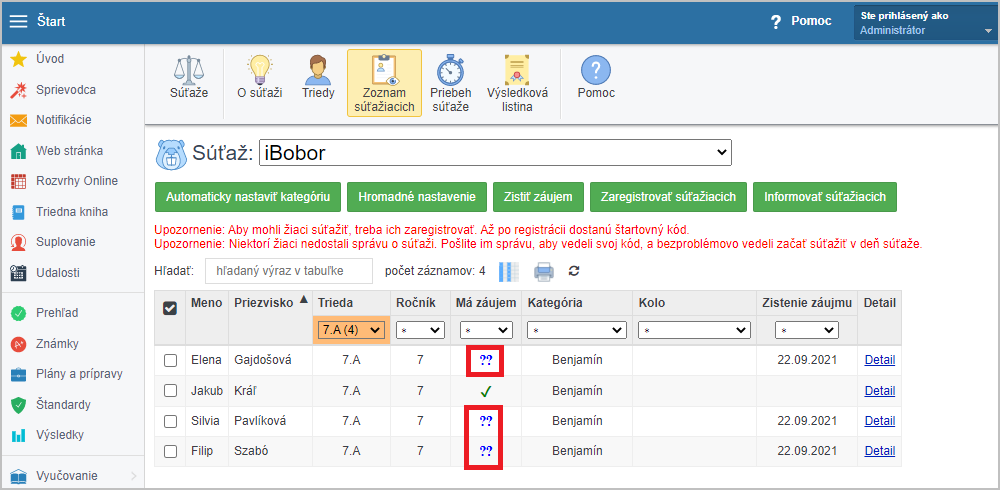Open the hamburger menu next to Štart

pyautogui.click(x=18, y=22)
